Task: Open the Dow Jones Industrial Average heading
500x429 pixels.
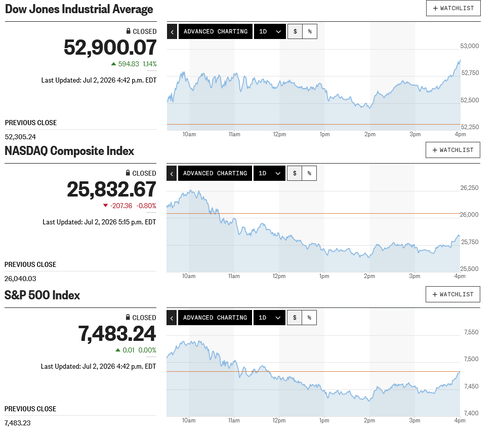Action: [x=79, y=9]
